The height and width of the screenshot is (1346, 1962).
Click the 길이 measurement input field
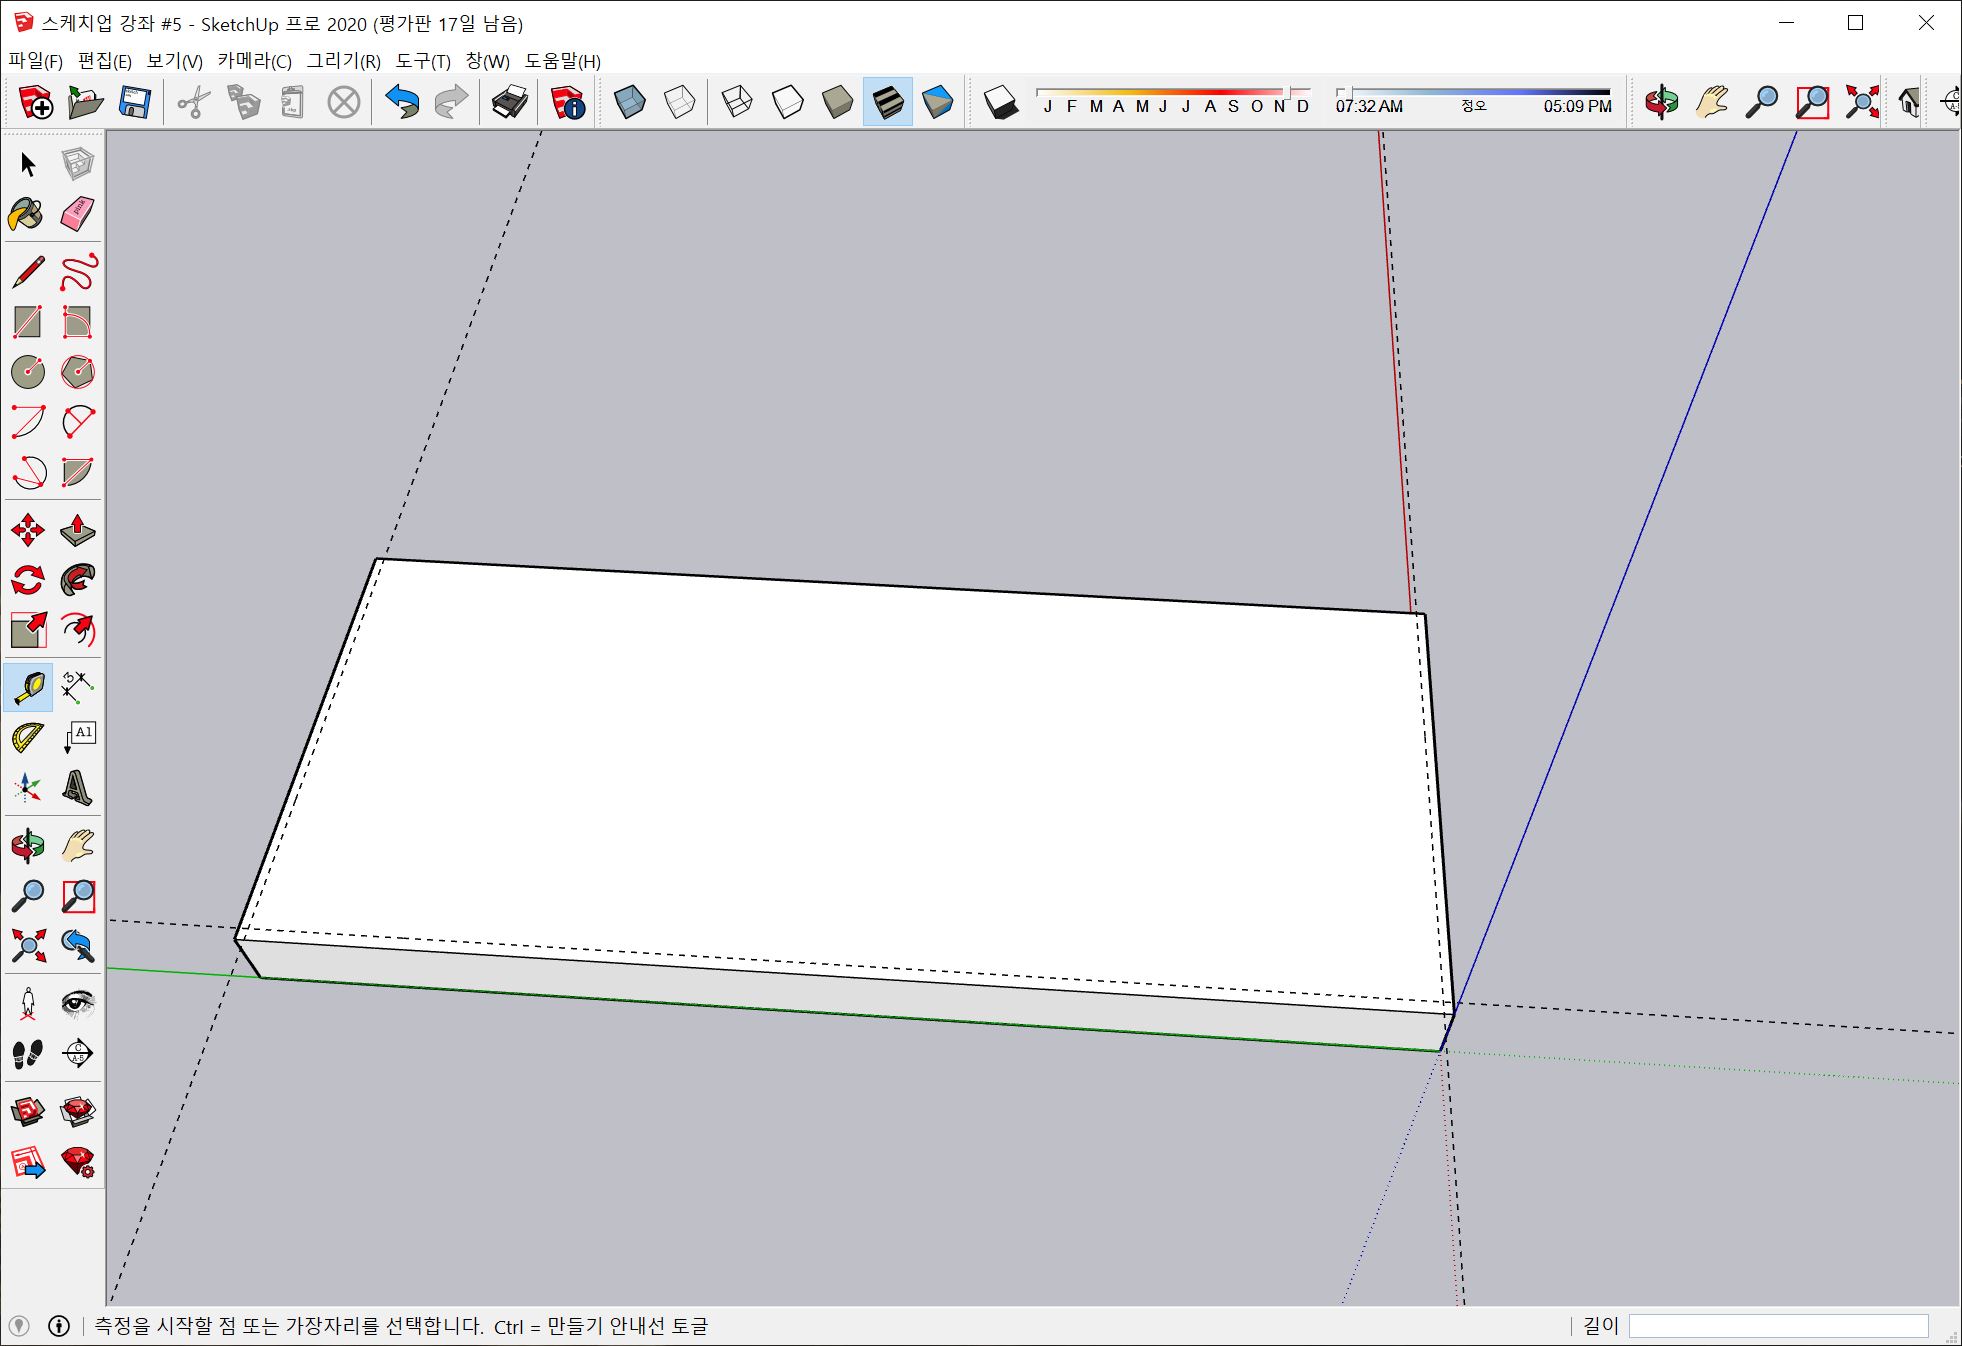pos(1777,1326)
